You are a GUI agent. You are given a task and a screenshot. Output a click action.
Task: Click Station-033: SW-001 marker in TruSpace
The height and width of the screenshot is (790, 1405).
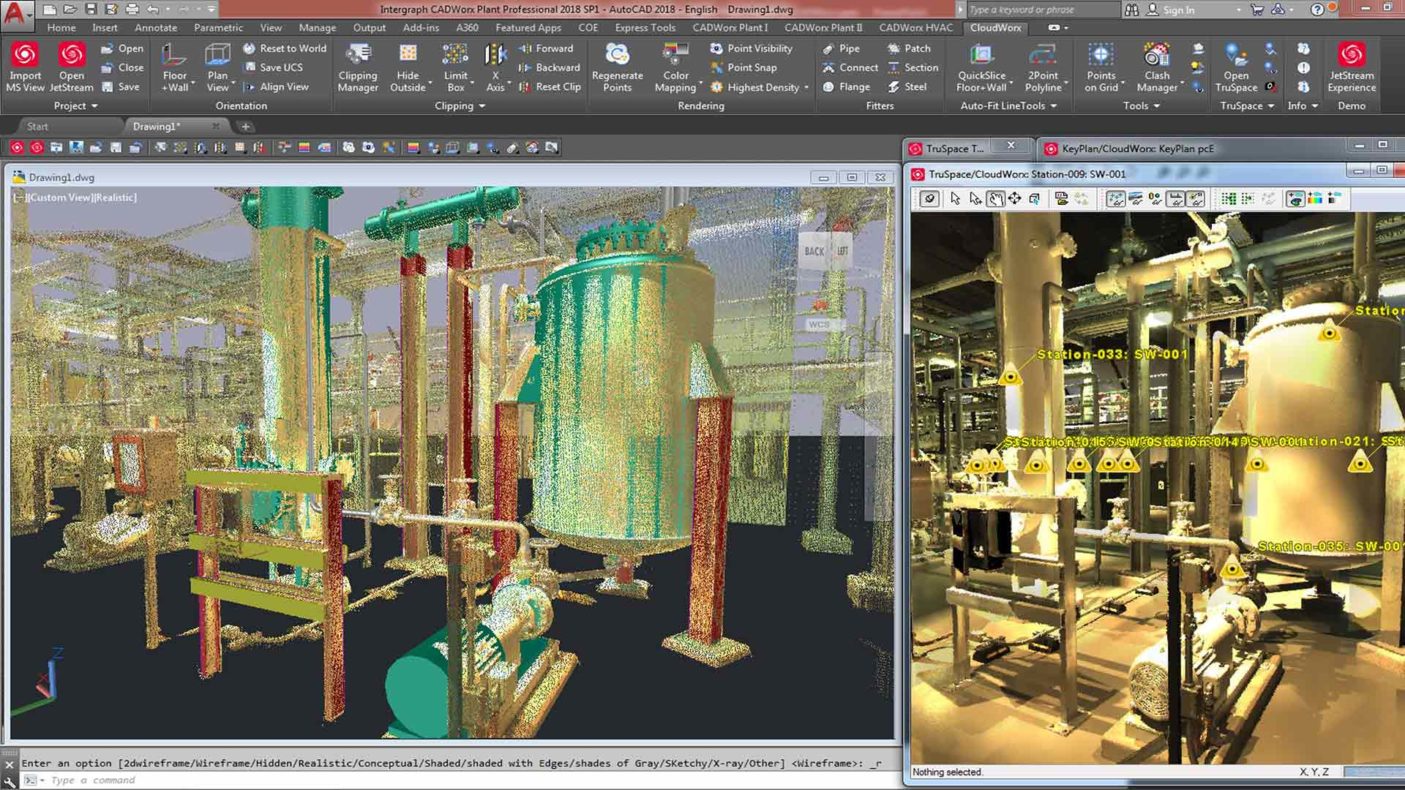pyautogui.click(x=1010, y=377)
